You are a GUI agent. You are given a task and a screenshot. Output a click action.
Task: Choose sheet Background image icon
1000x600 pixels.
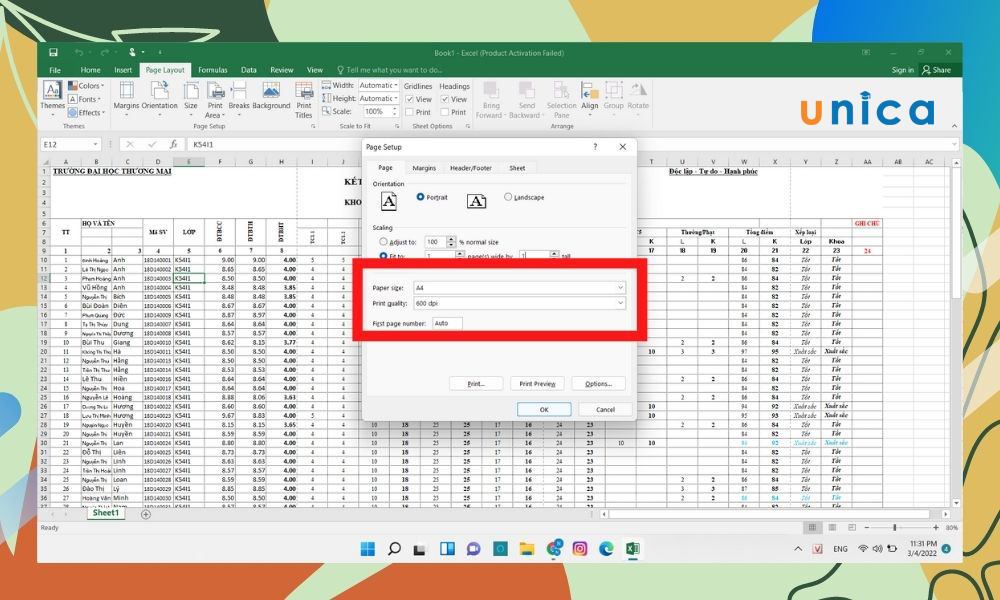point(271,91)
